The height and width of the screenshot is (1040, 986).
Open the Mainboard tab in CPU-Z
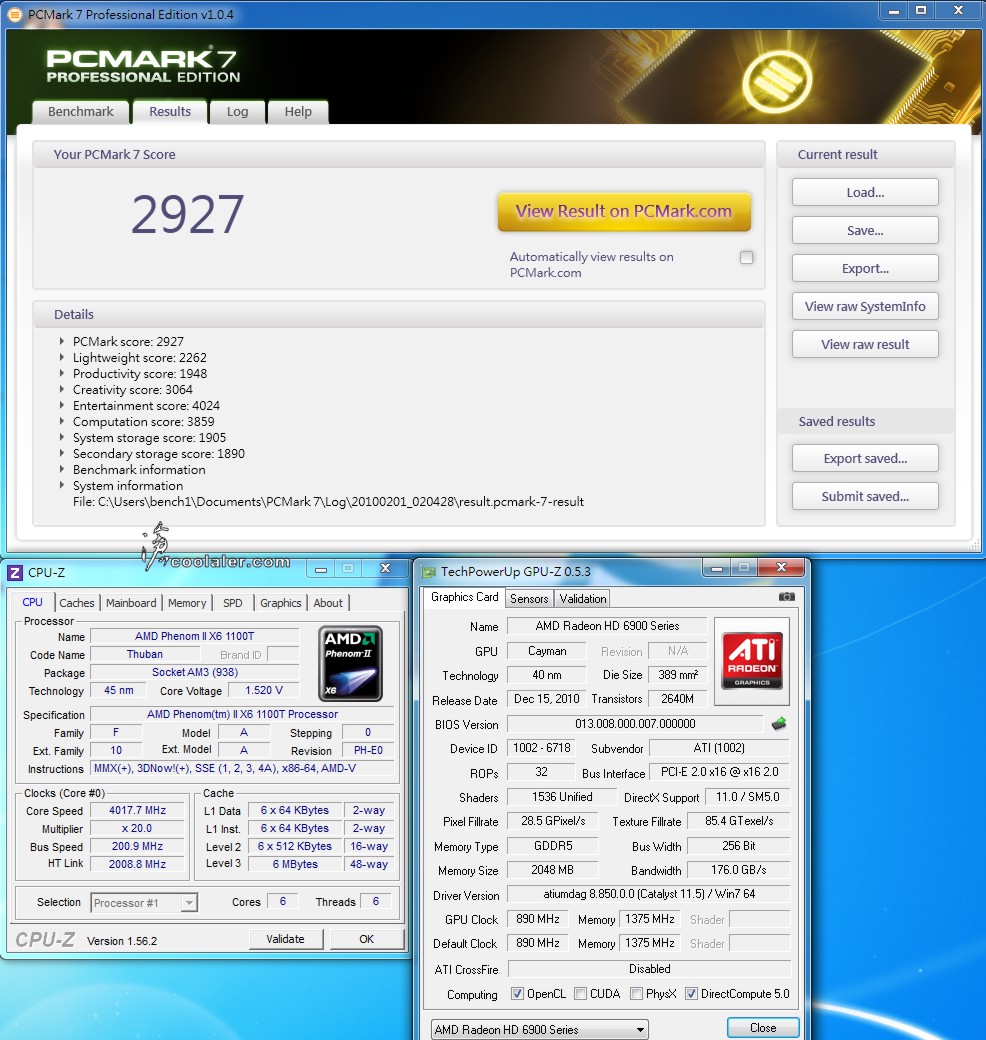pos(131,603)
